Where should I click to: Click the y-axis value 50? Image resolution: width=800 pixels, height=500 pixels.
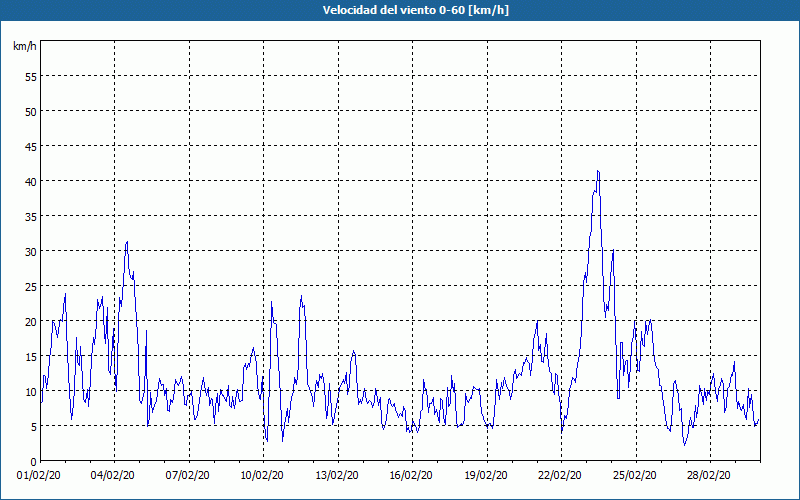point(31,112)
